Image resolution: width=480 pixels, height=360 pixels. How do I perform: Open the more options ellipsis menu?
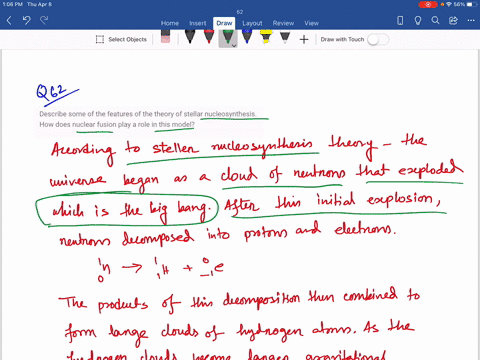[471, 21]
